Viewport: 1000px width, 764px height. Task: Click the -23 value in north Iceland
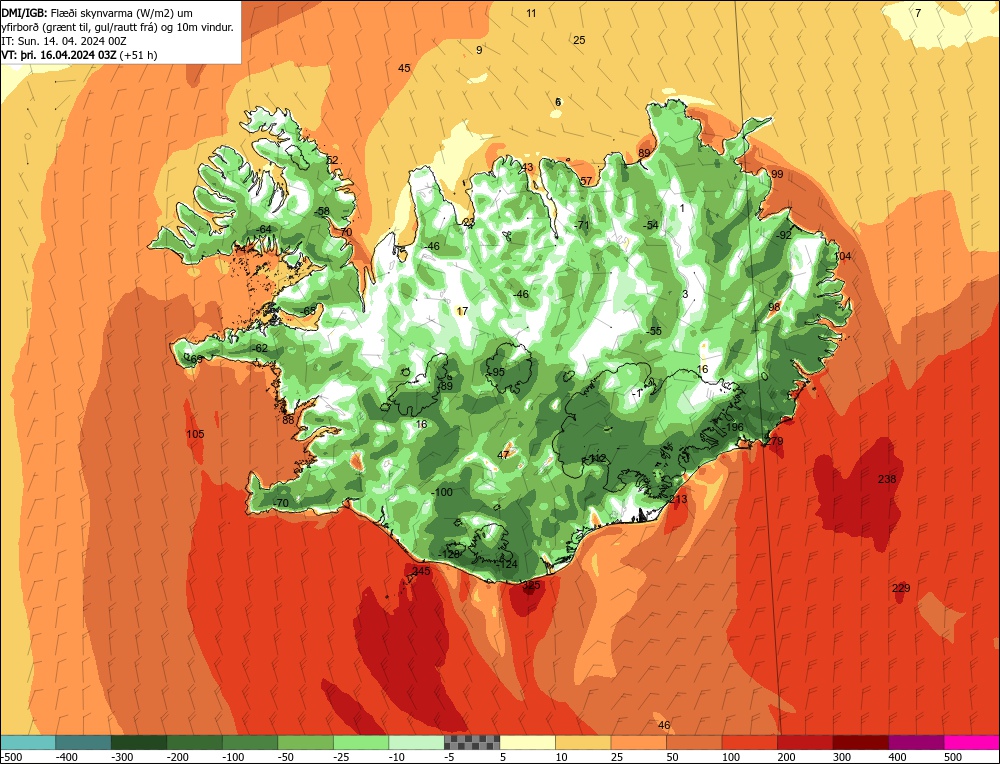tap(468, 222)
